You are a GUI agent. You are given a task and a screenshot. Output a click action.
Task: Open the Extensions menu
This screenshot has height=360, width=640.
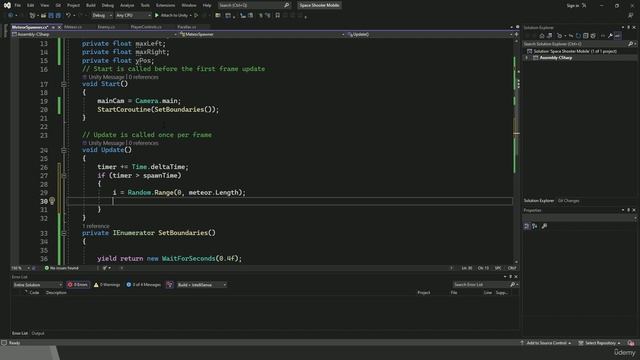point(165,5)
